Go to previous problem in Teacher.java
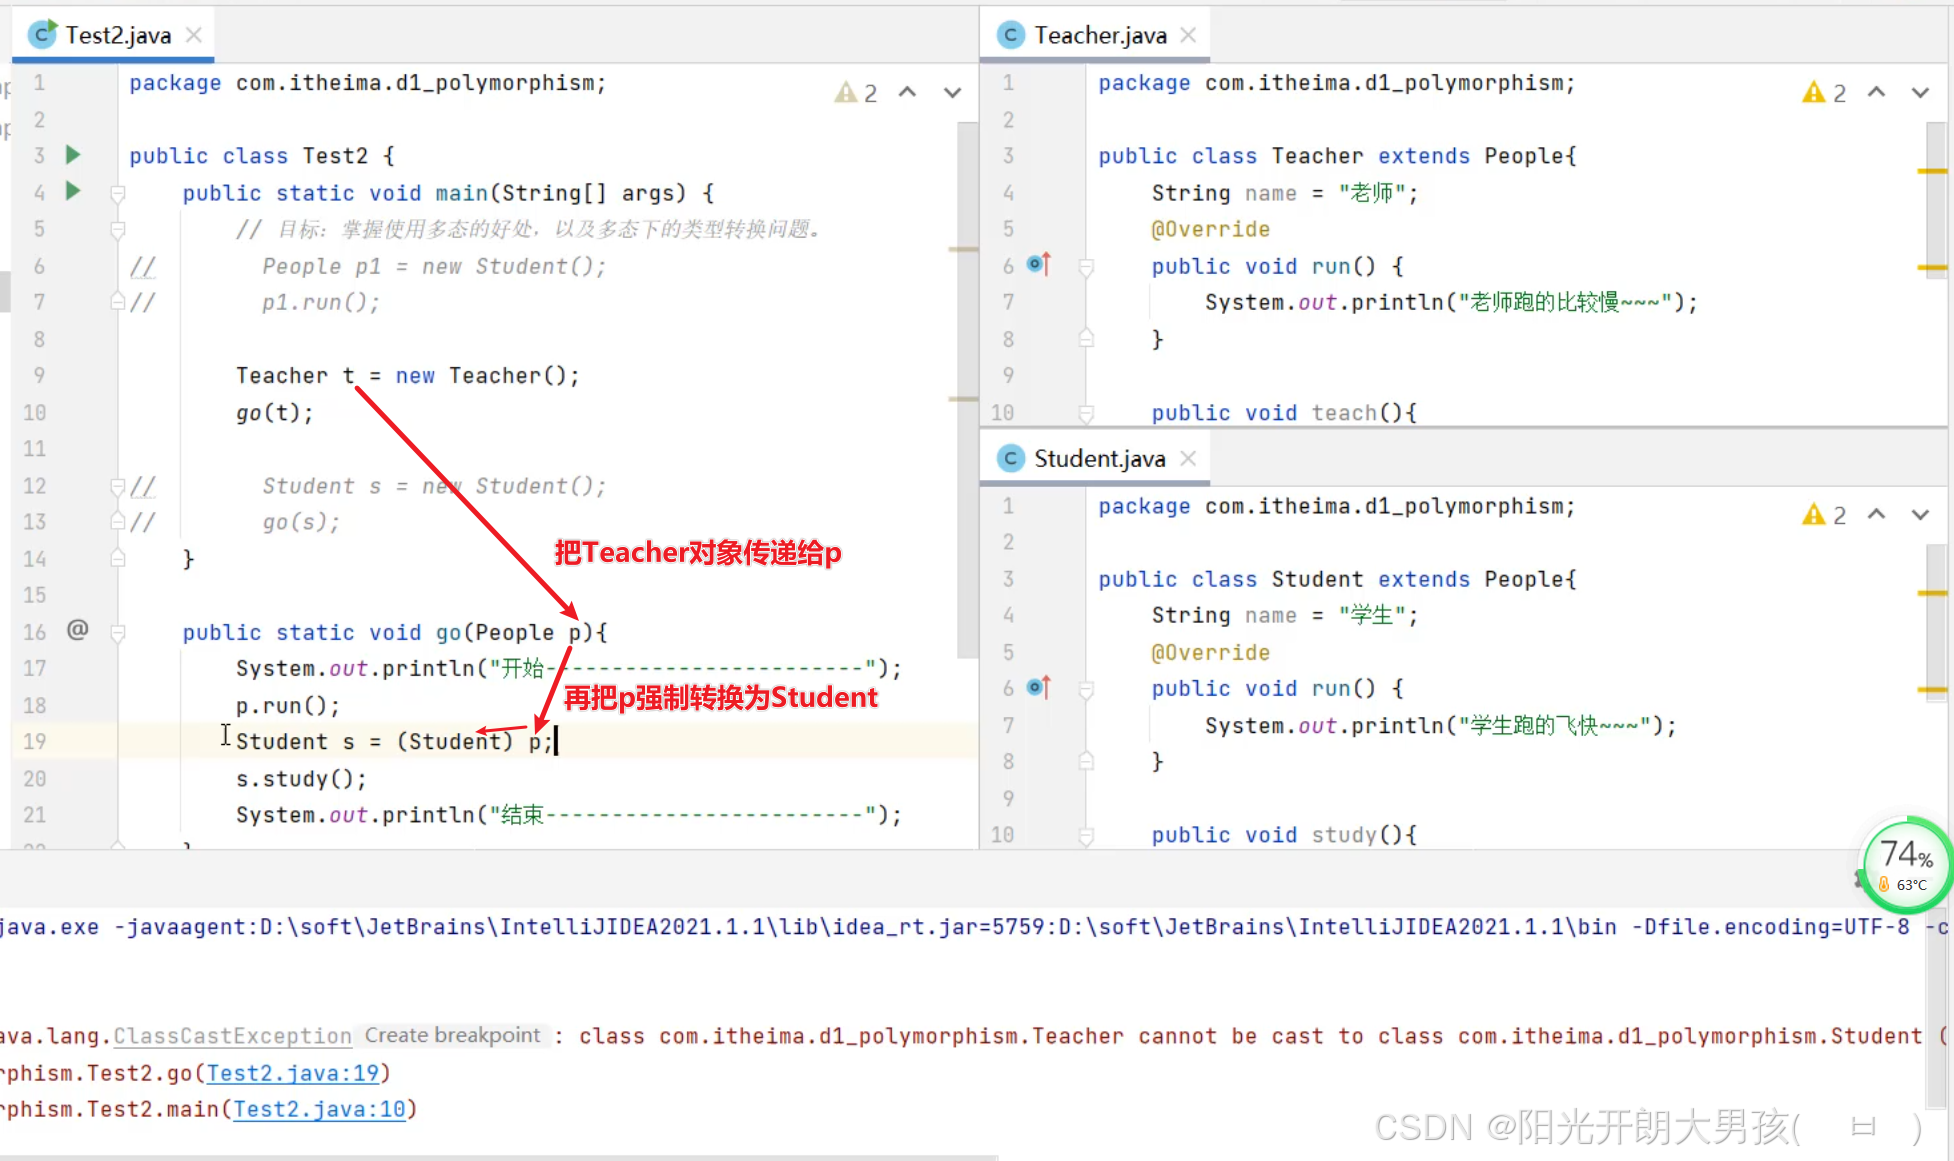 tap(1877, 93)
